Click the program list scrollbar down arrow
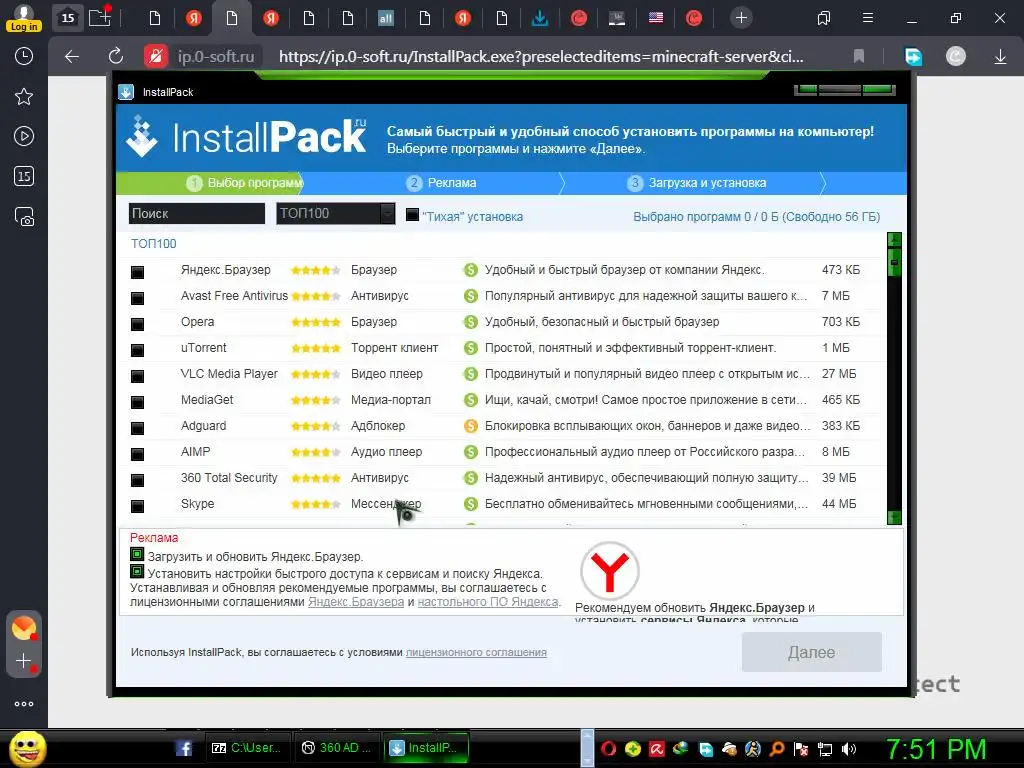The image size is (1024, 768). 894,517
